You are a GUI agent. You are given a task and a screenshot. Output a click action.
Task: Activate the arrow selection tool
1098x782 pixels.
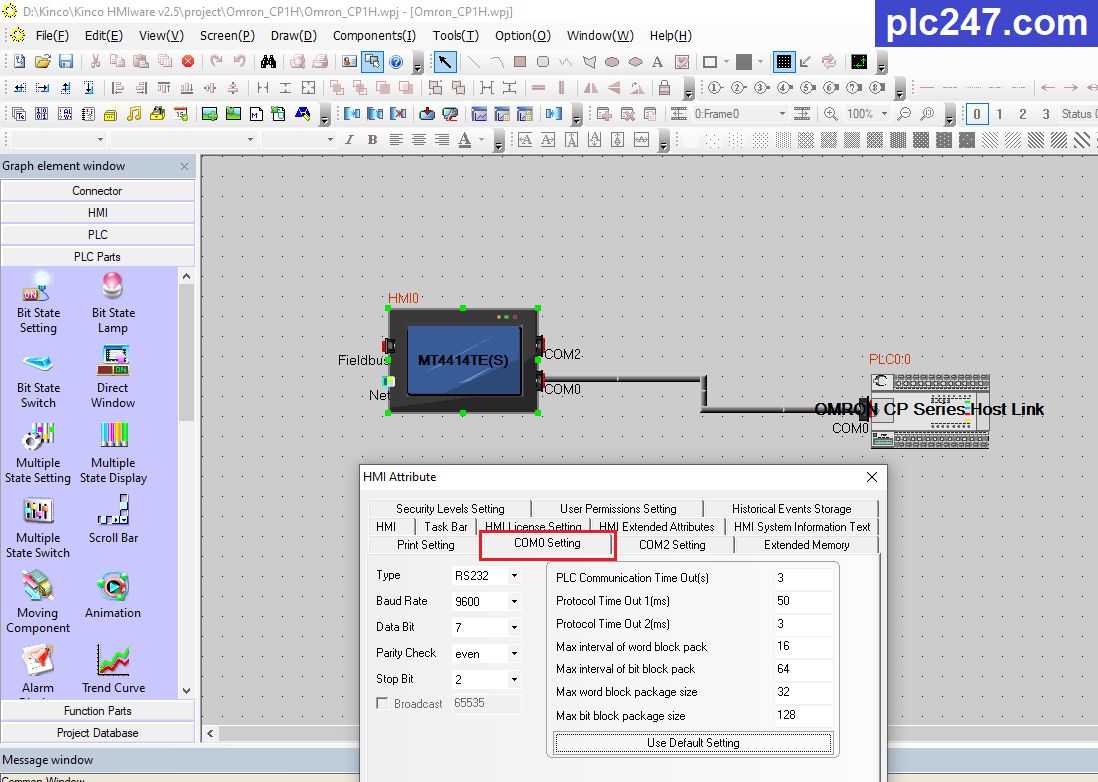447,61
